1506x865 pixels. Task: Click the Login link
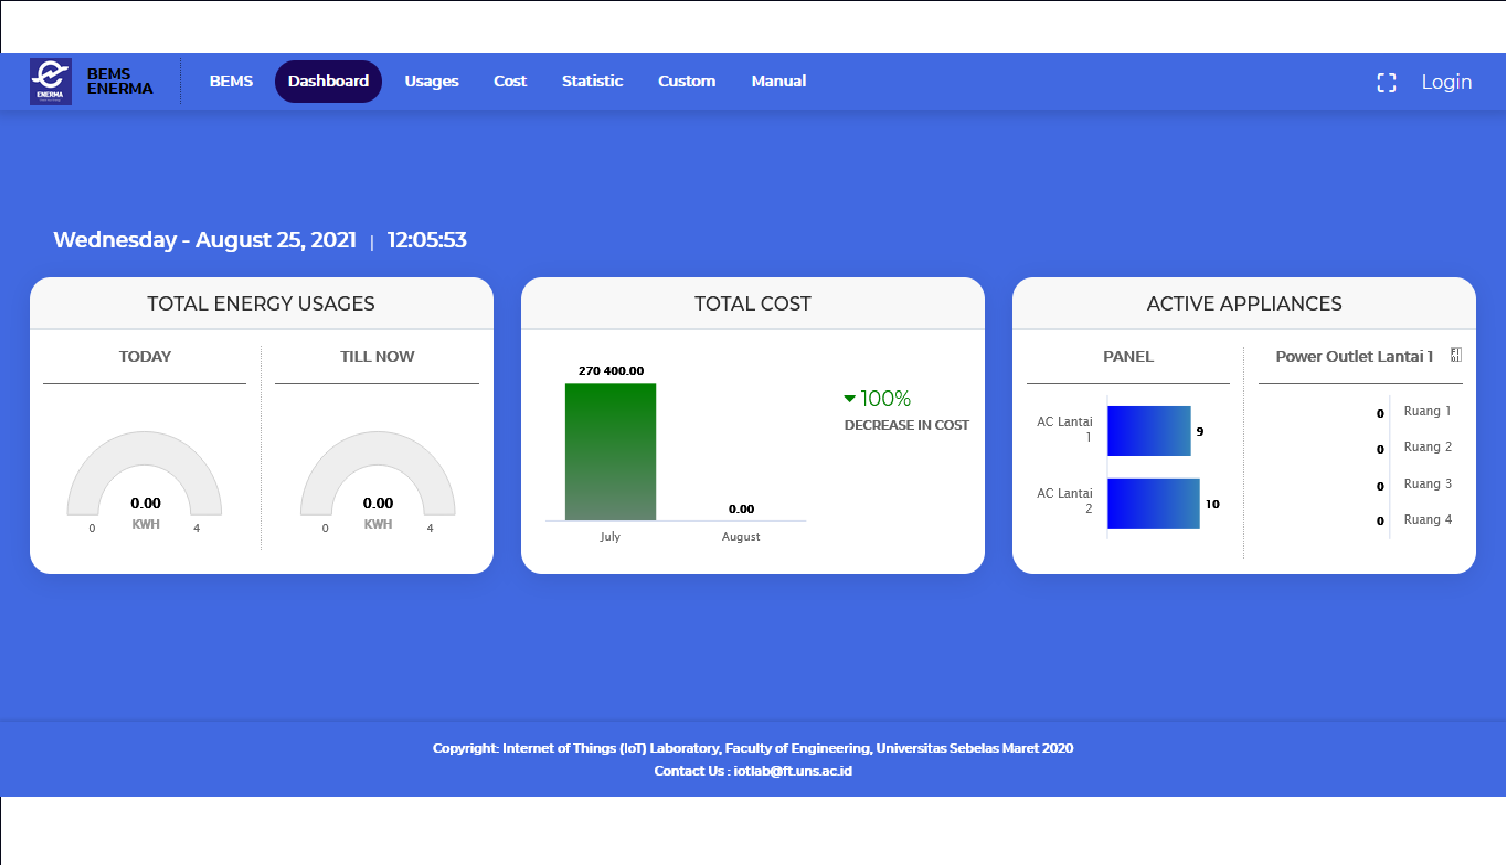coord(1446,82)
